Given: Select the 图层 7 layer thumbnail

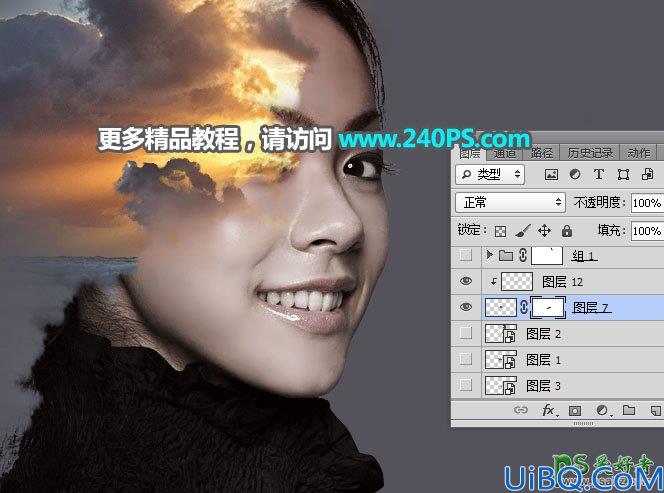Looking at the screenshot, I should tap(501, 307).
